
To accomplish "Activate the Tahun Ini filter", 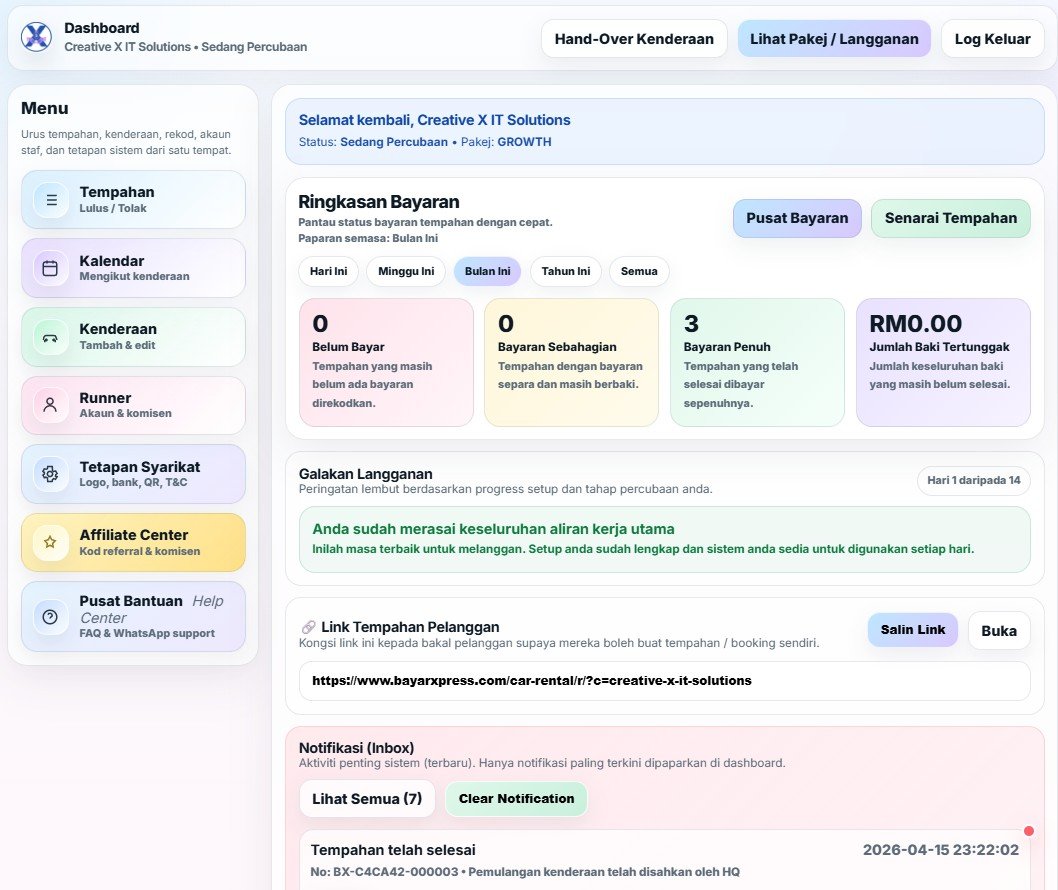I will pos(565,271).
